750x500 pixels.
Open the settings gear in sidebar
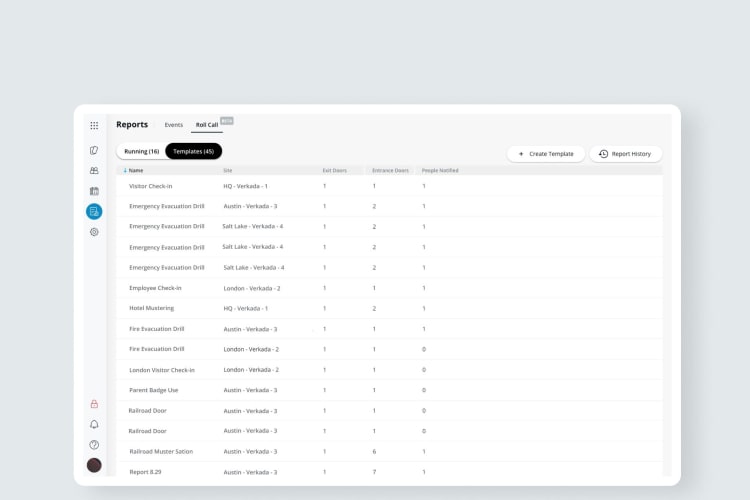pyautogui.click(x=94, y=232)
